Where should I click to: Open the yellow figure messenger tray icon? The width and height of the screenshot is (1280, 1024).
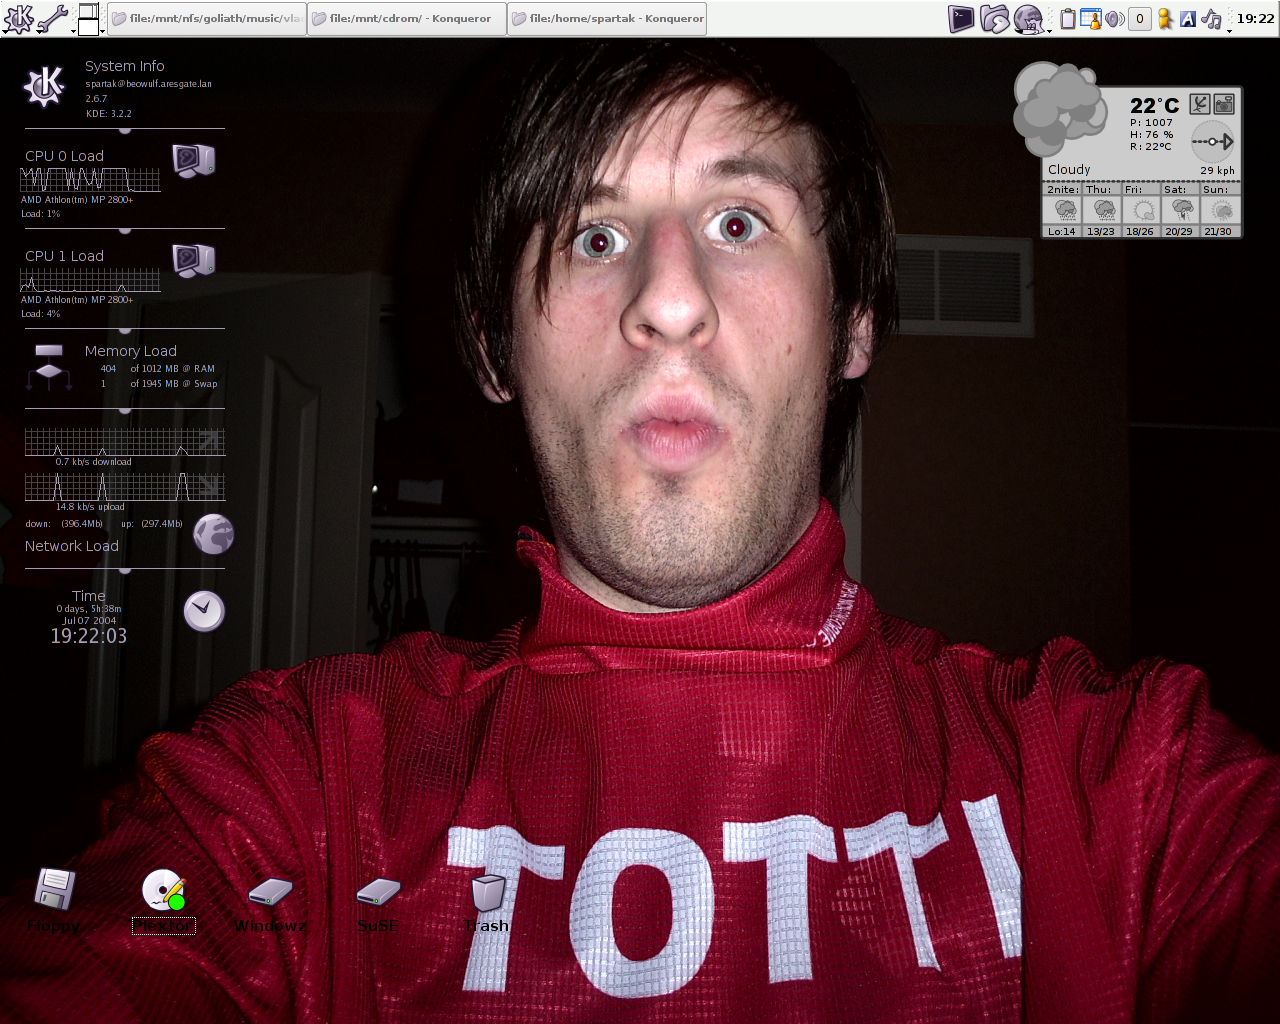coord(1165,18)
